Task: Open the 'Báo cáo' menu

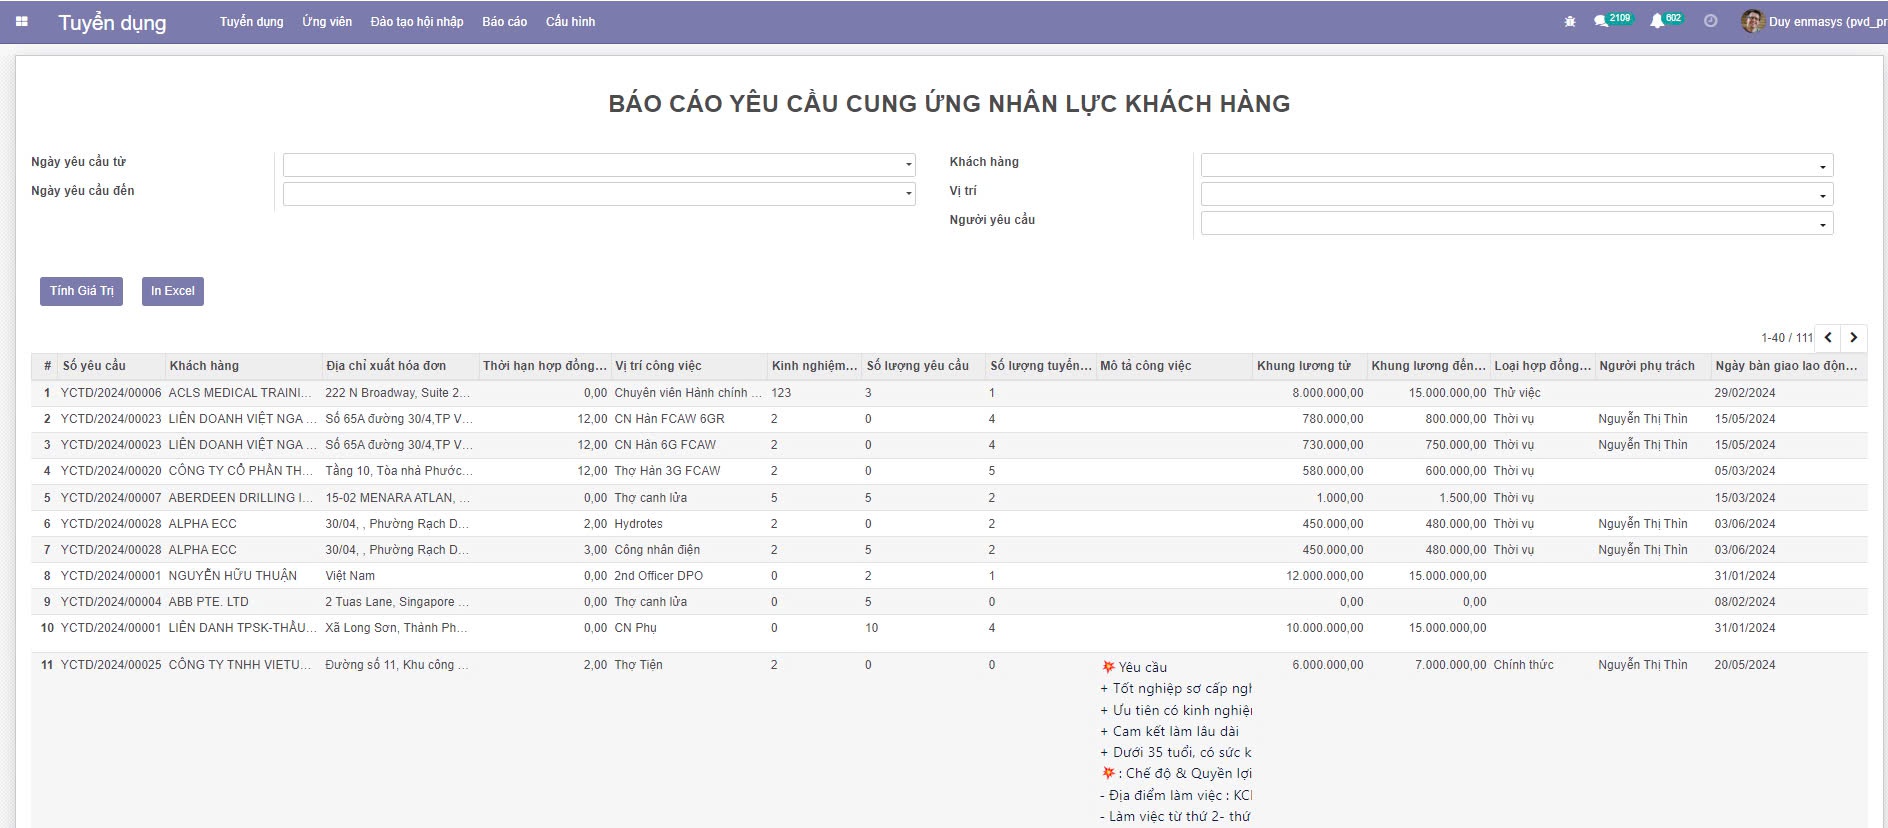Action: pyautogui.click(x=504, y=22)
